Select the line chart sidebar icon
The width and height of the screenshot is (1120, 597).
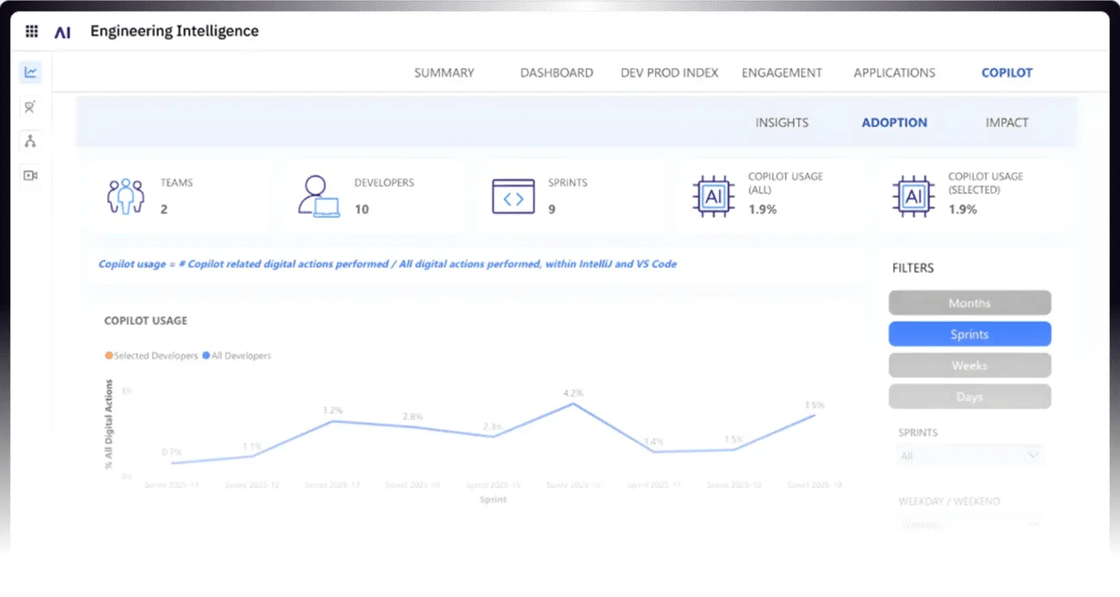[30, 72]
